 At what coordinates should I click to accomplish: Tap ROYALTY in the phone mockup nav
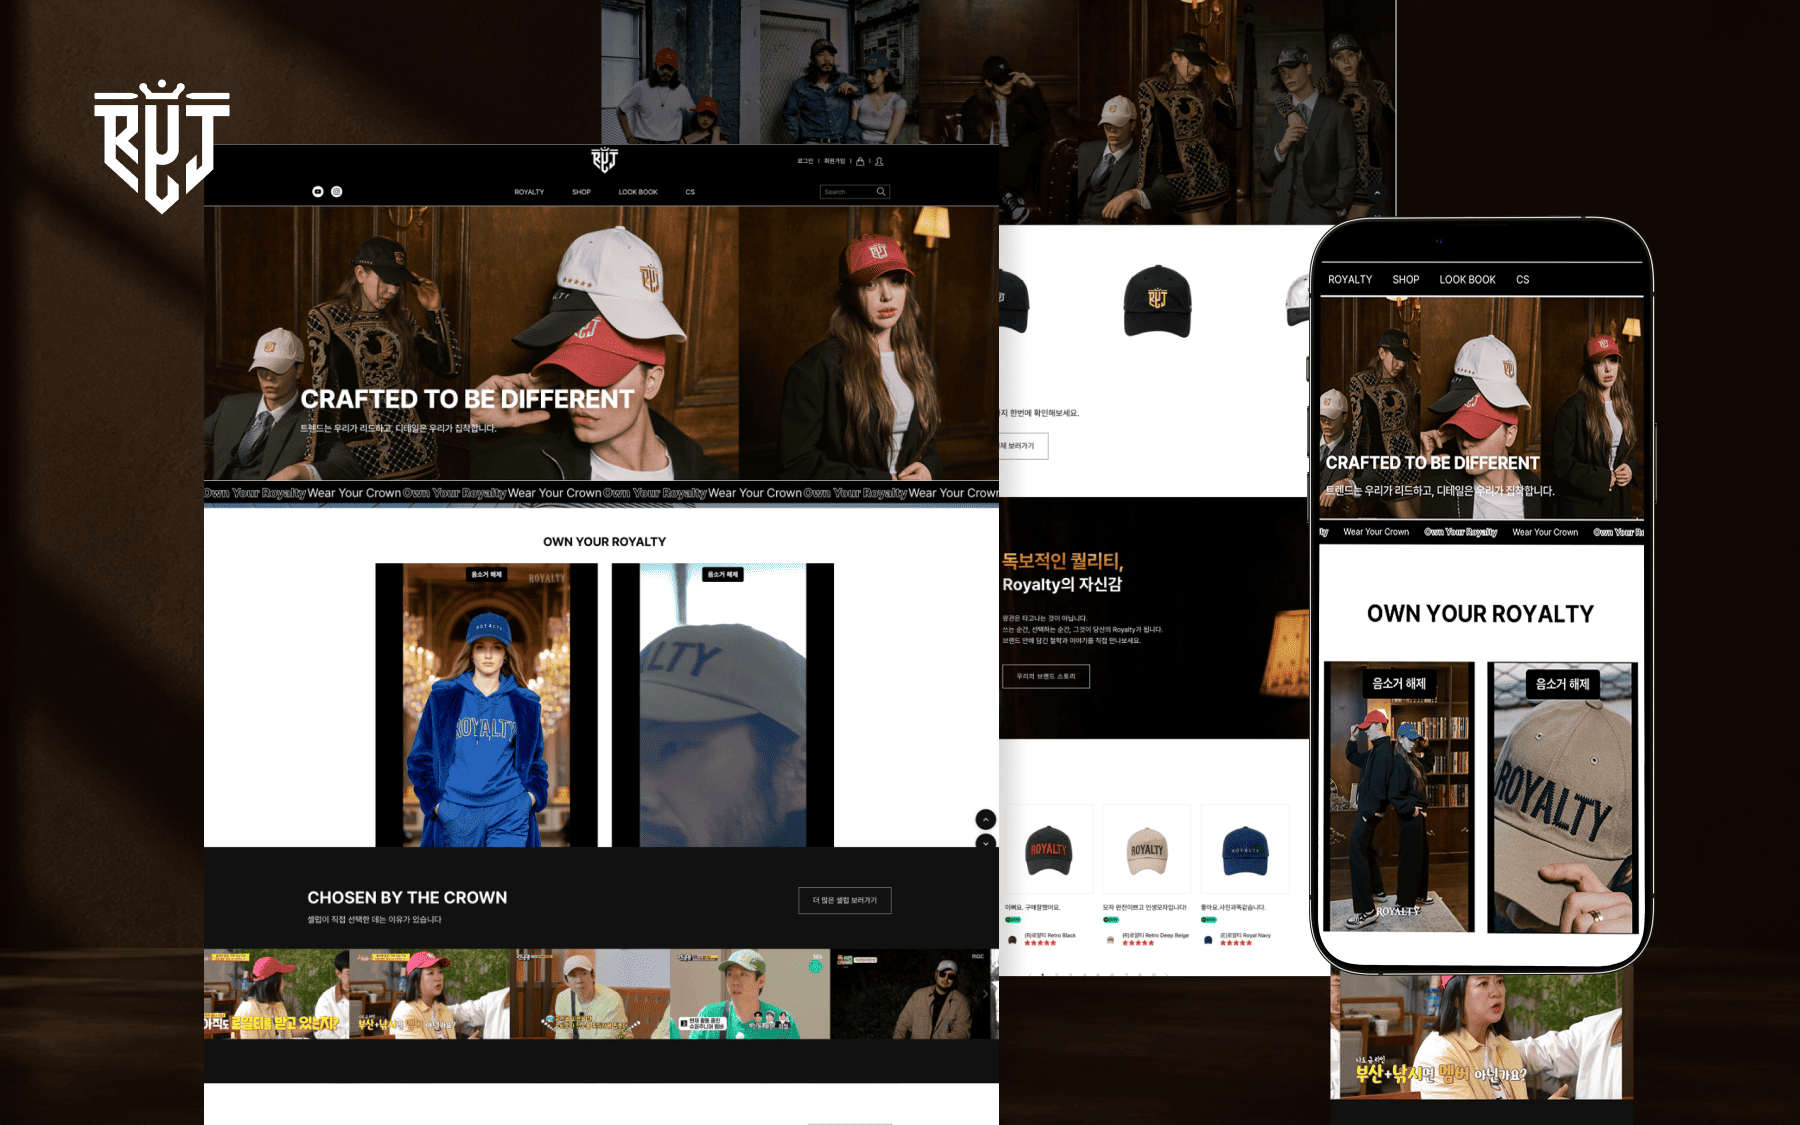point(1350,280)
